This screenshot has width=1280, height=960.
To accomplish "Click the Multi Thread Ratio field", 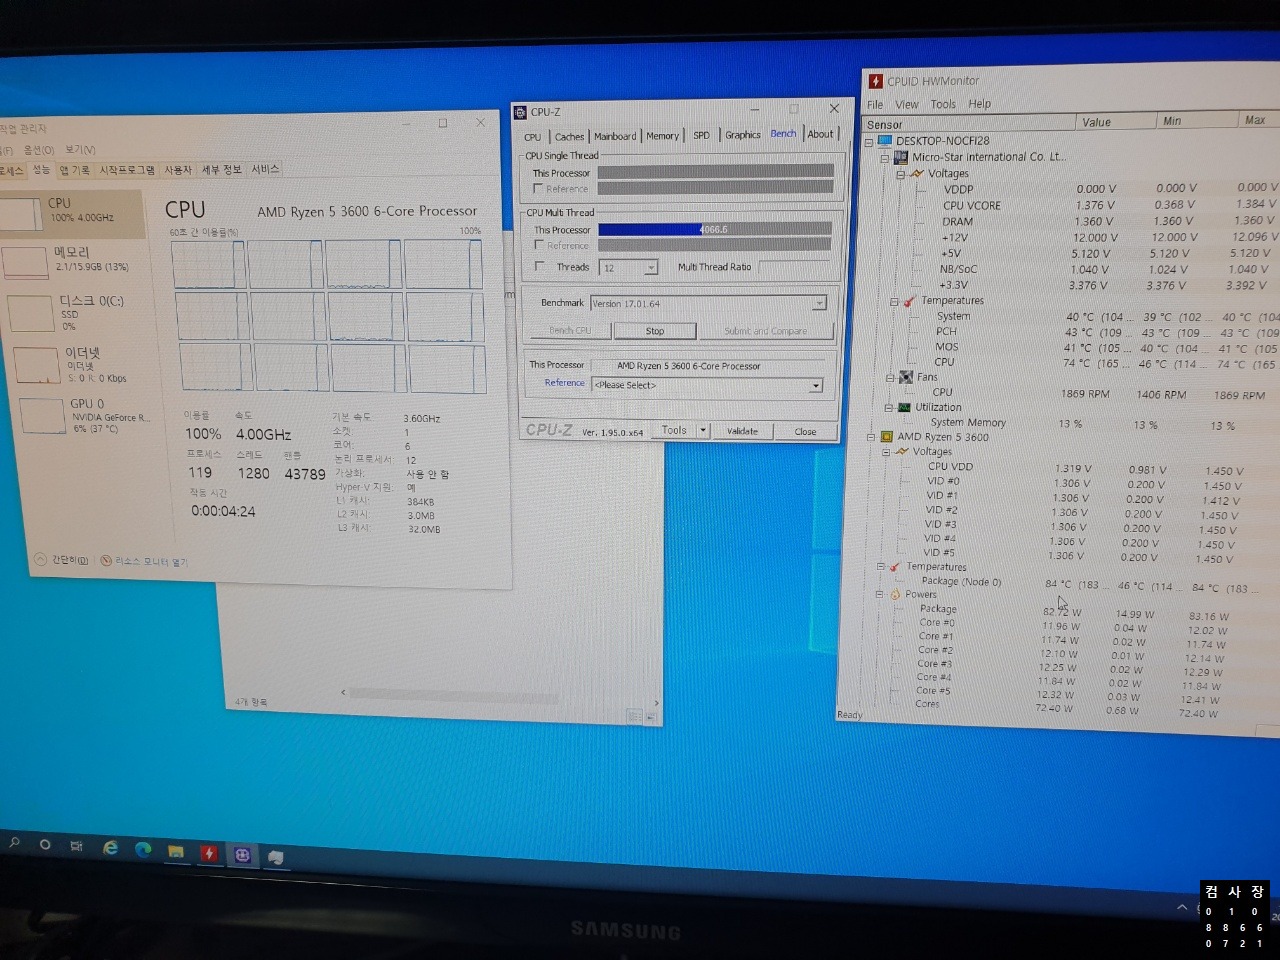I will [x=795, y=266].
